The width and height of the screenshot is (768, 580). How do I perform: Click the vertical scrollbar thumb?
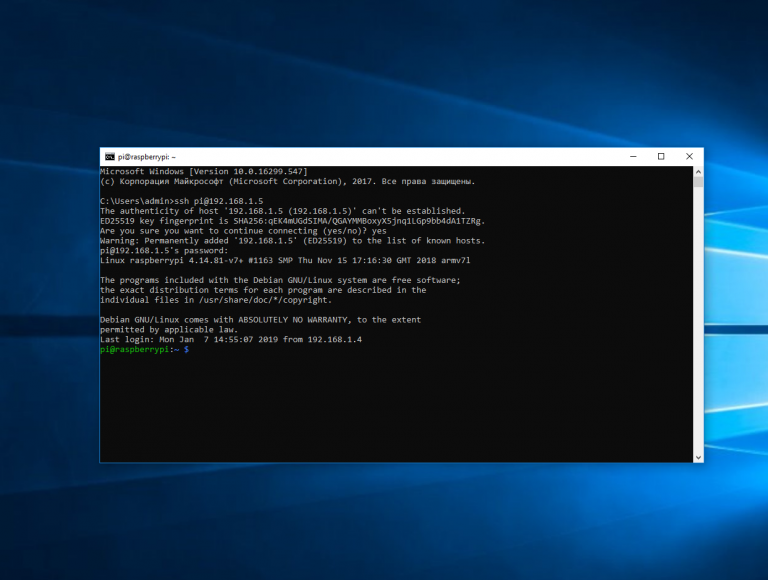click(698, 183)
